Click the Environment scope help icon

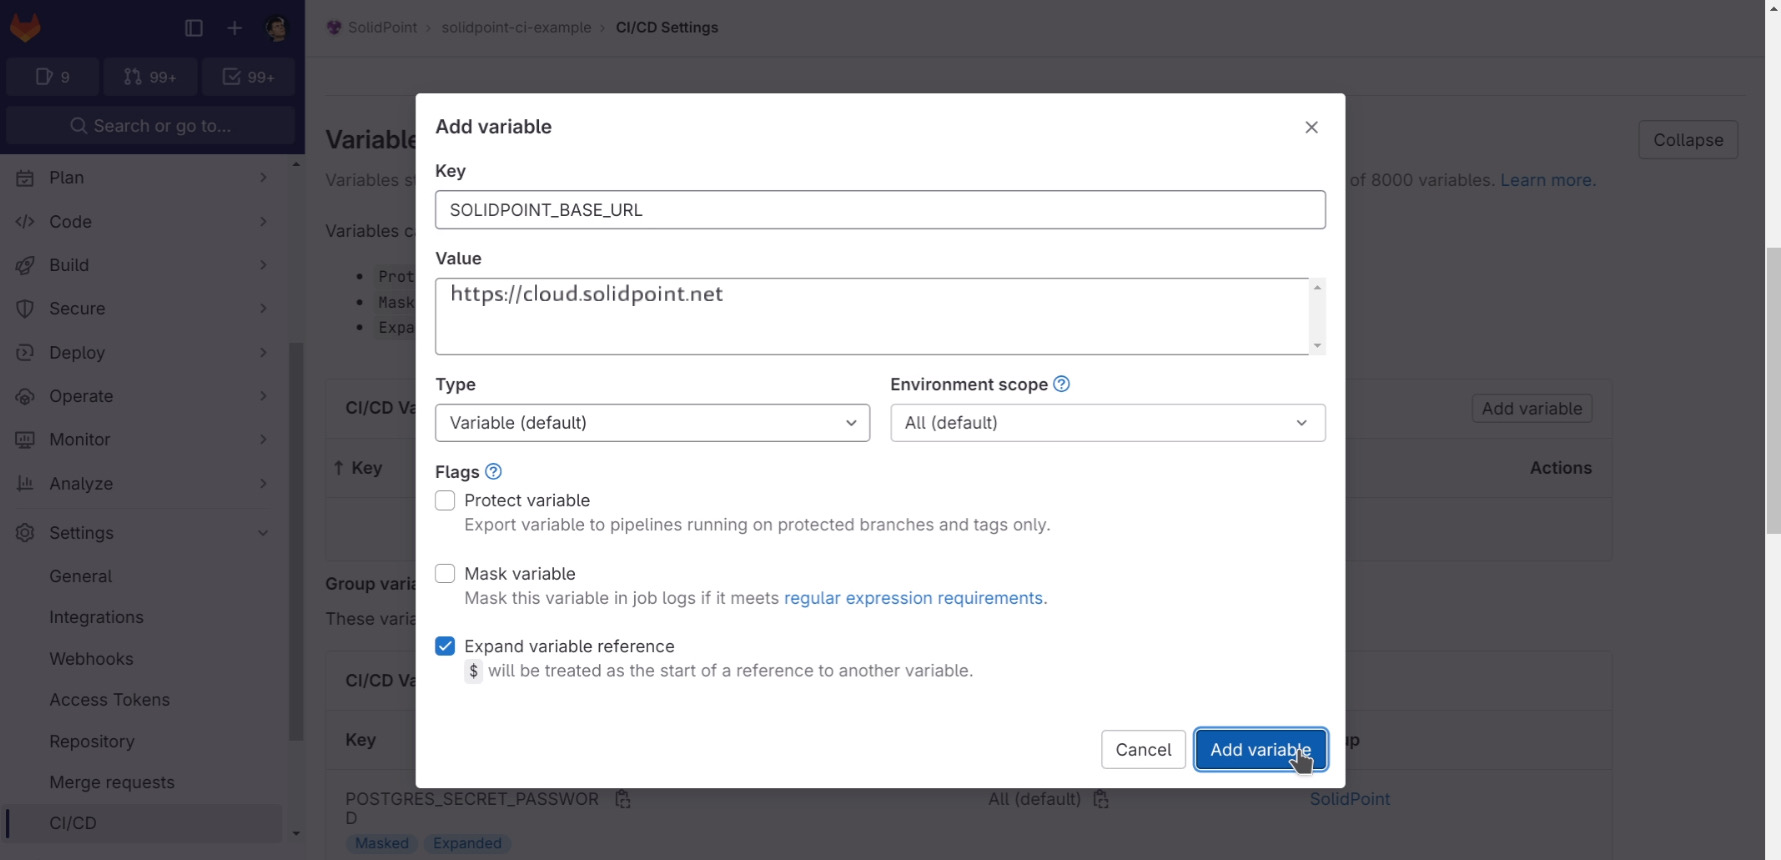1062,384
